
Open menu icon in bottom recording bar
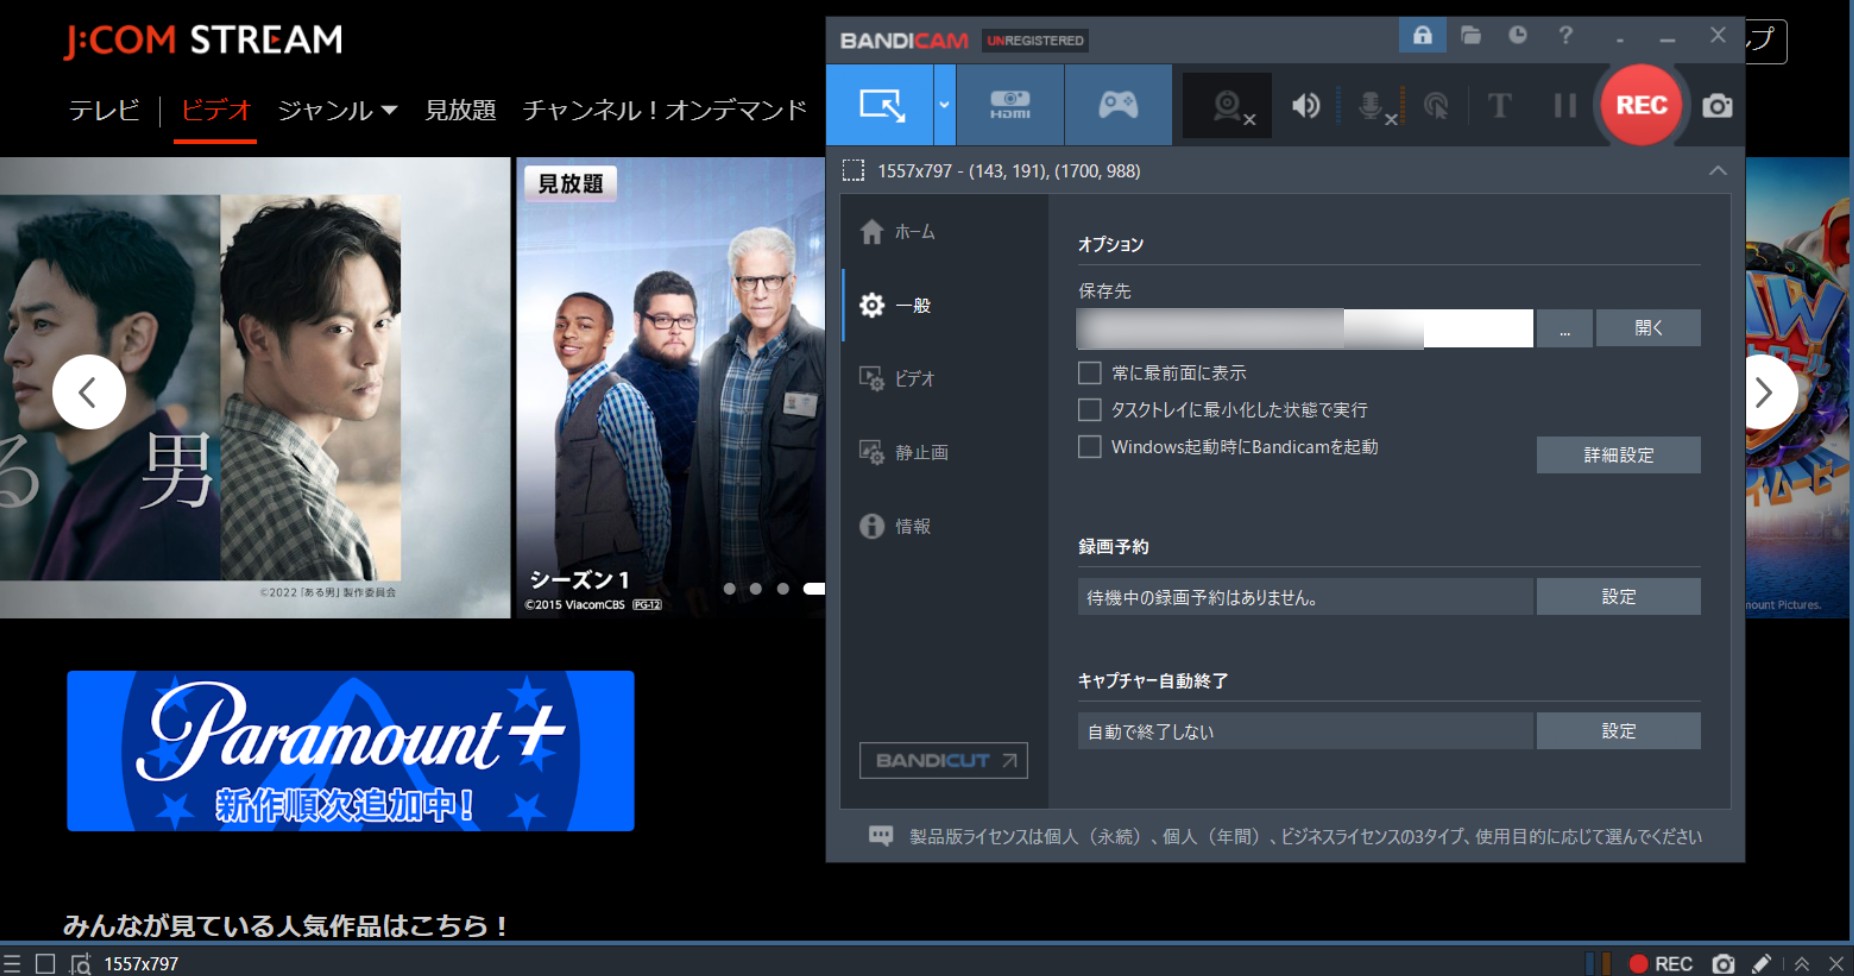pyautogui.click(x=12, y=964)
